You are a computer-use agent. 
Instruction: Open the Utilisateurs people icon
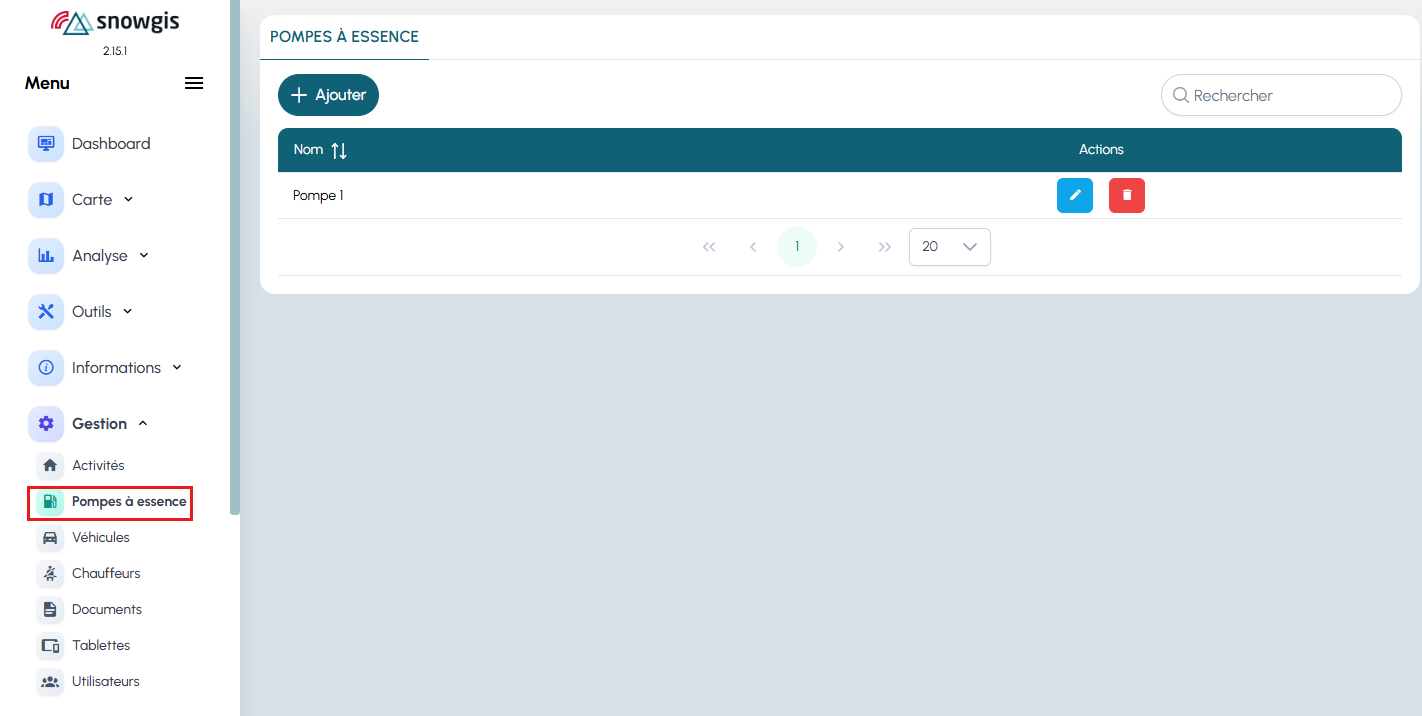coord(49,682)
